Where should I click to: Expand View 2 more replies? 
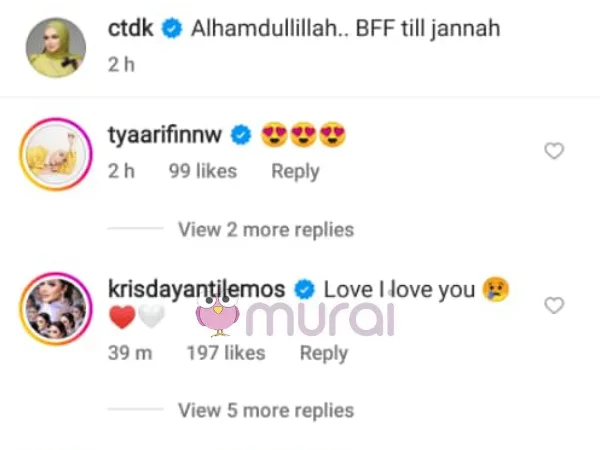click(x=266, y=230)
